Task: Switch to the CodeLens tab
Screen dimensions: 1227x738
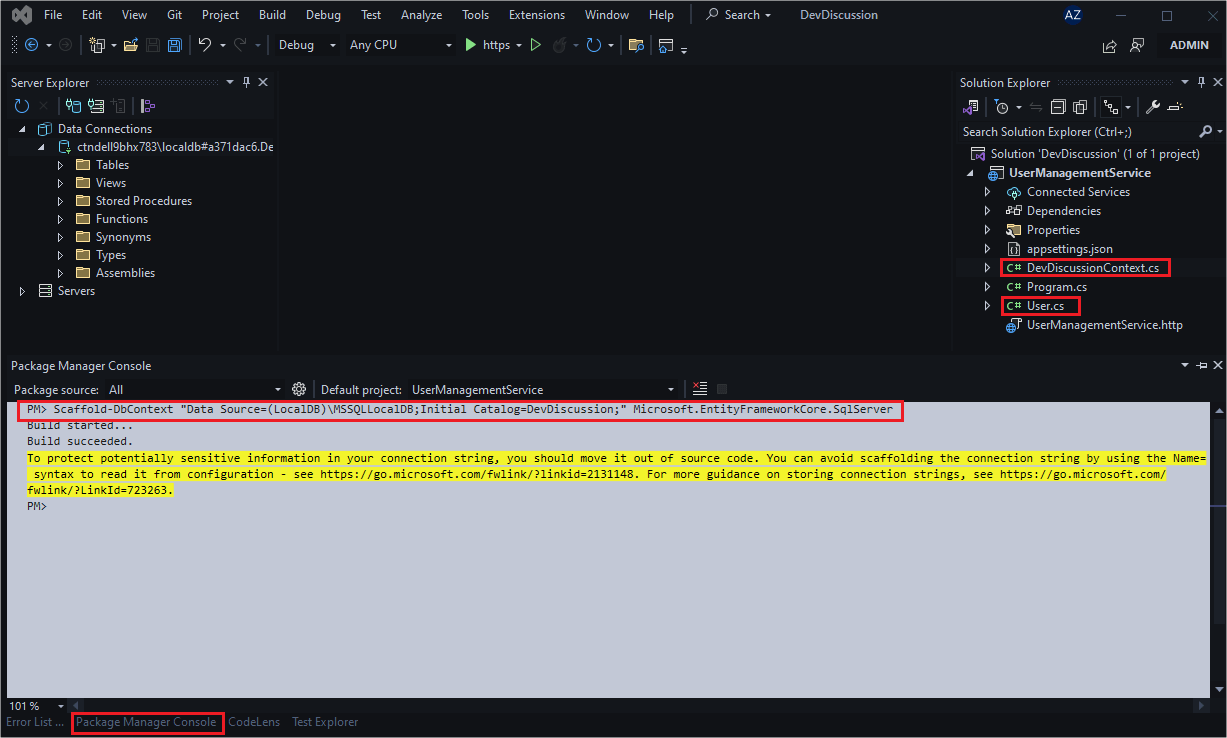Action: pos(254,722)
